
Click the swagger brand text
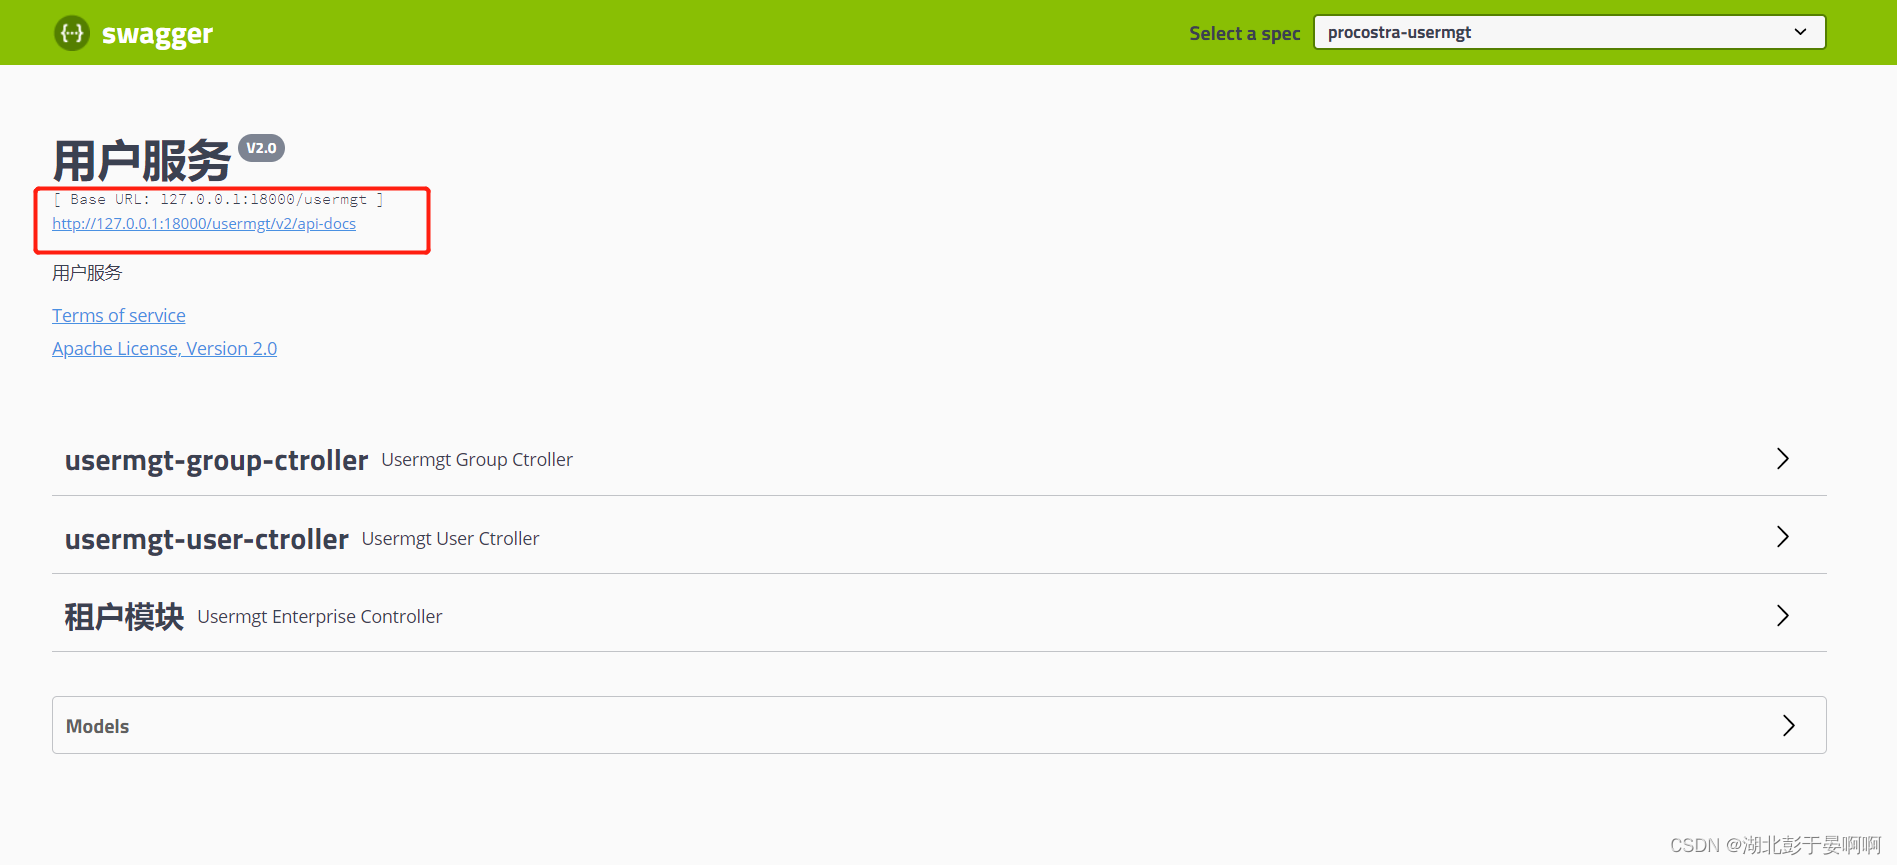click(x=157, y=34)
